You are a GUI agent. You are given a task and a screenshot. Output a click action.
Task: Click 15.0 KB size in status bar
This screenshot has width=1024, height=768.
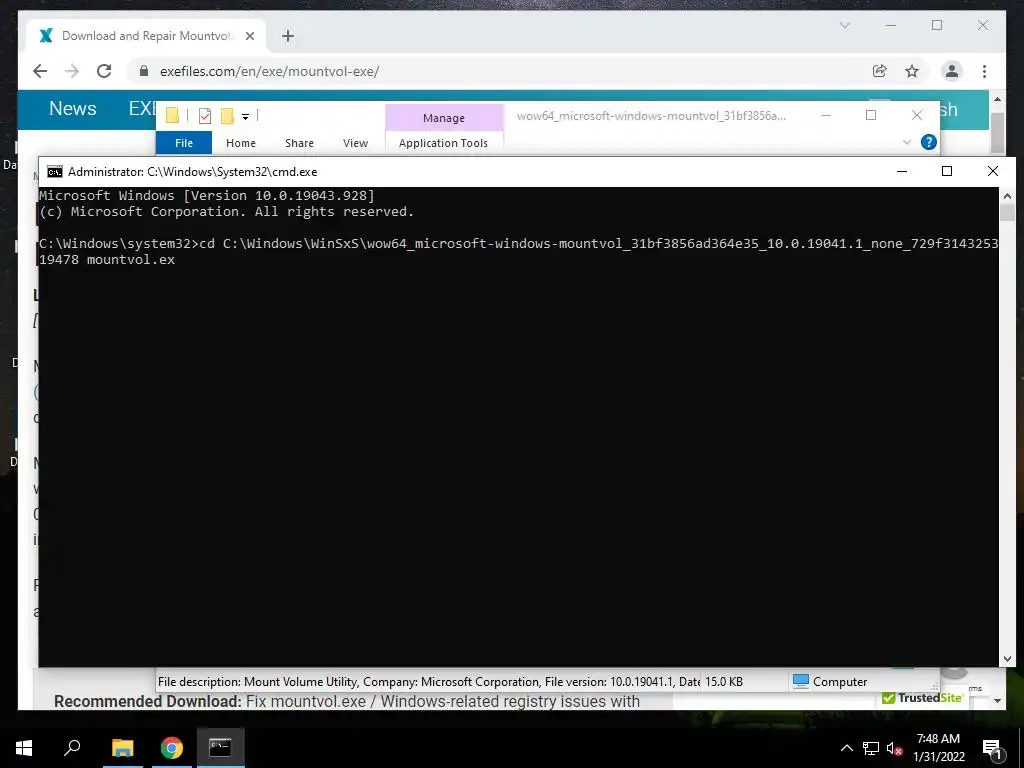tap(724, 681)
